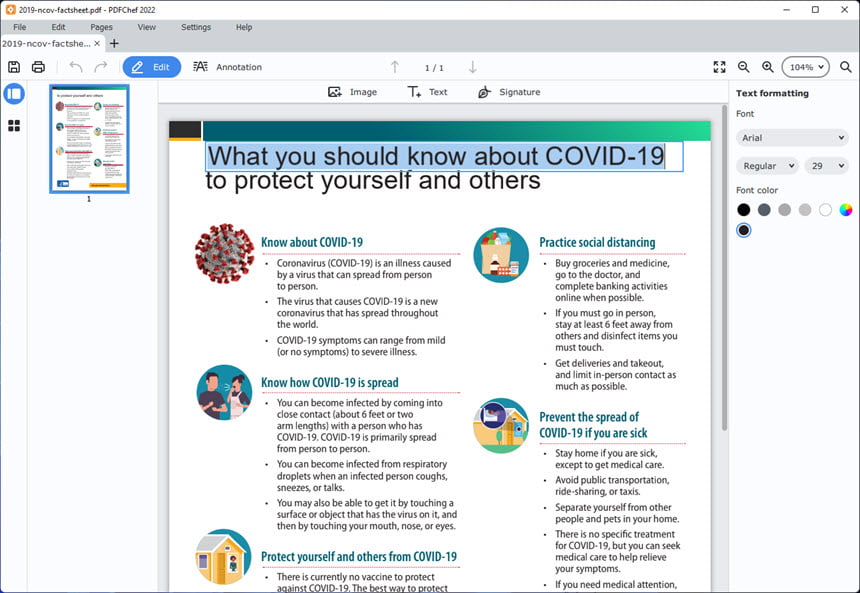Redo the last action

(101, 67)
